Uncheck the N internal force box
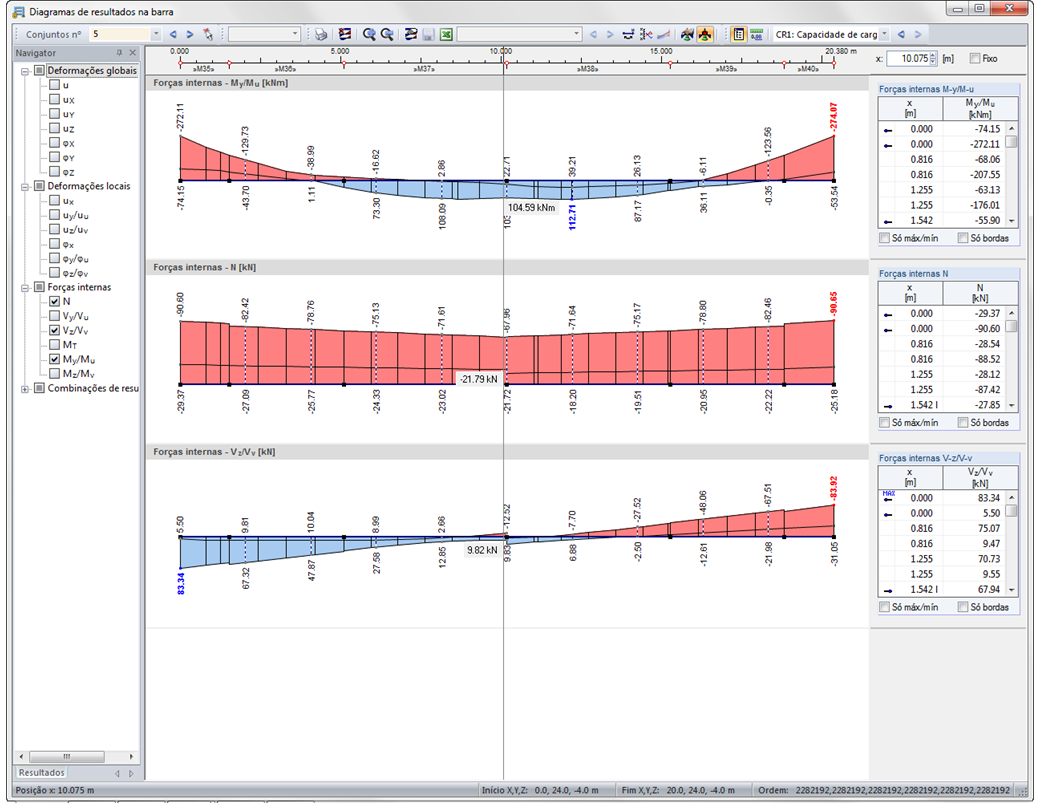Screen dimensions: 1040x803 tap(54, 301)
